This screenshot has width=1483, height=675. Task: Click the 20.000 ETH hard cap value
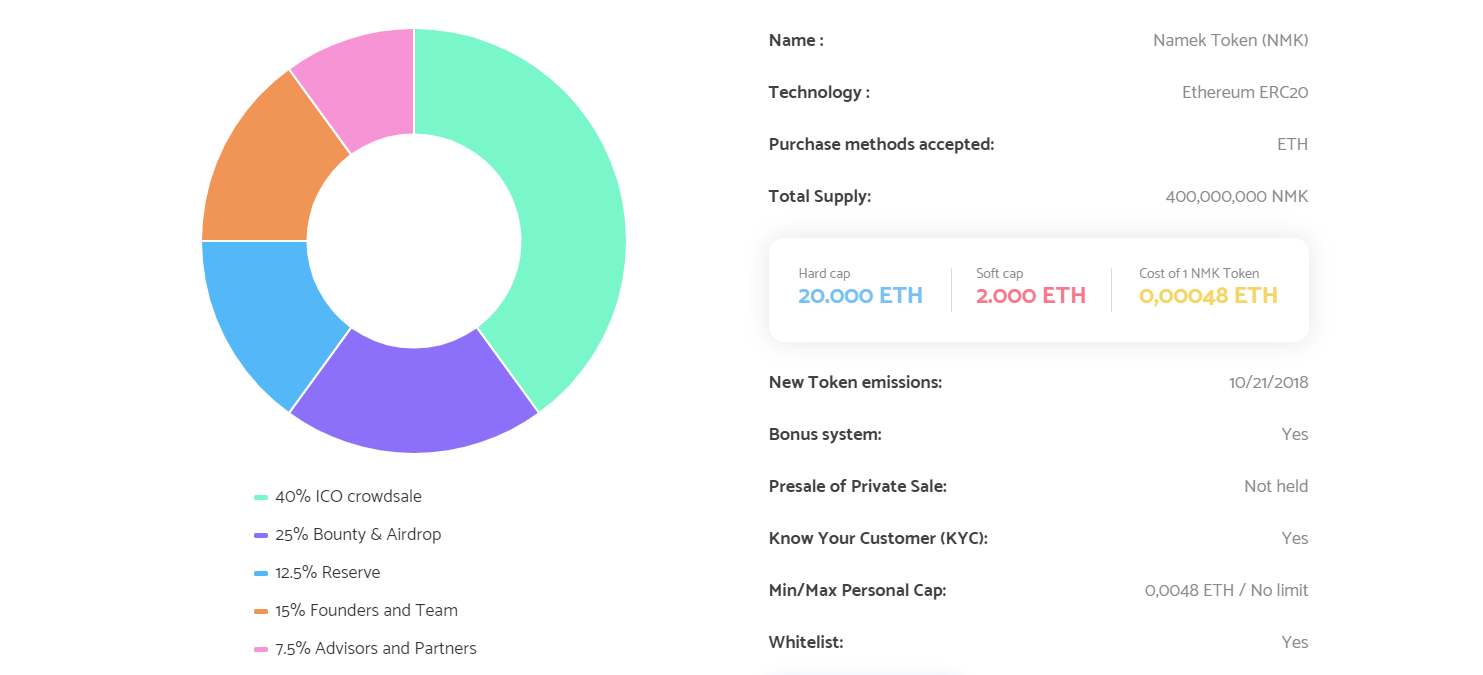click(860, 296)
